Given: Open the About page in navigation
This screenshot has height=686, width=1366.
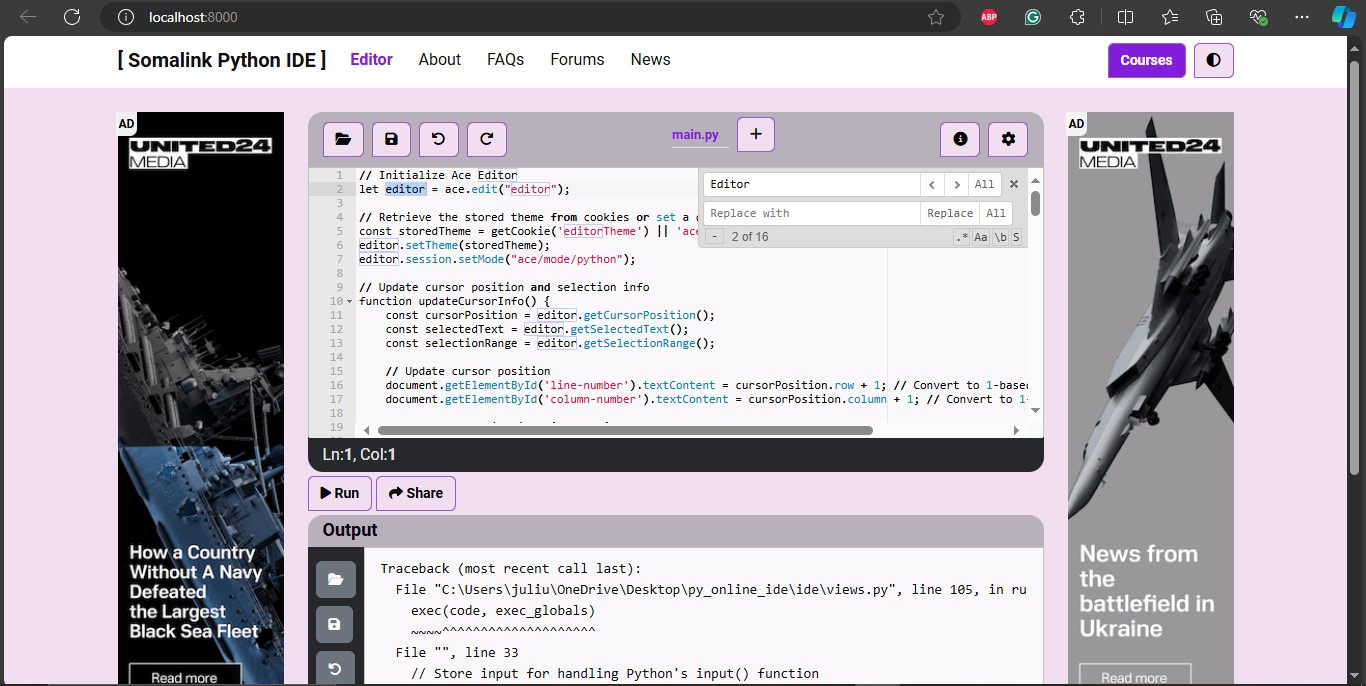Looking at the screenshot, I should (439, 60).
